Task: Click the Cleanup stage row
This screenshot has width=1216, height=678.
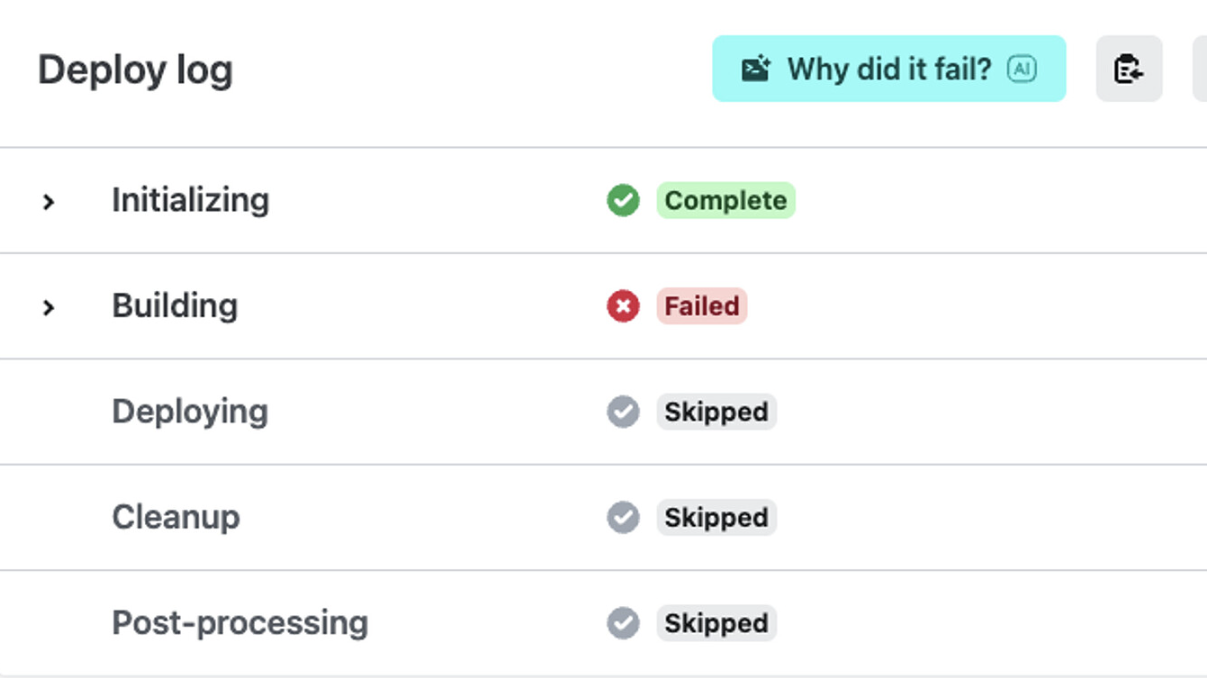Action: (x=176, y=517)
